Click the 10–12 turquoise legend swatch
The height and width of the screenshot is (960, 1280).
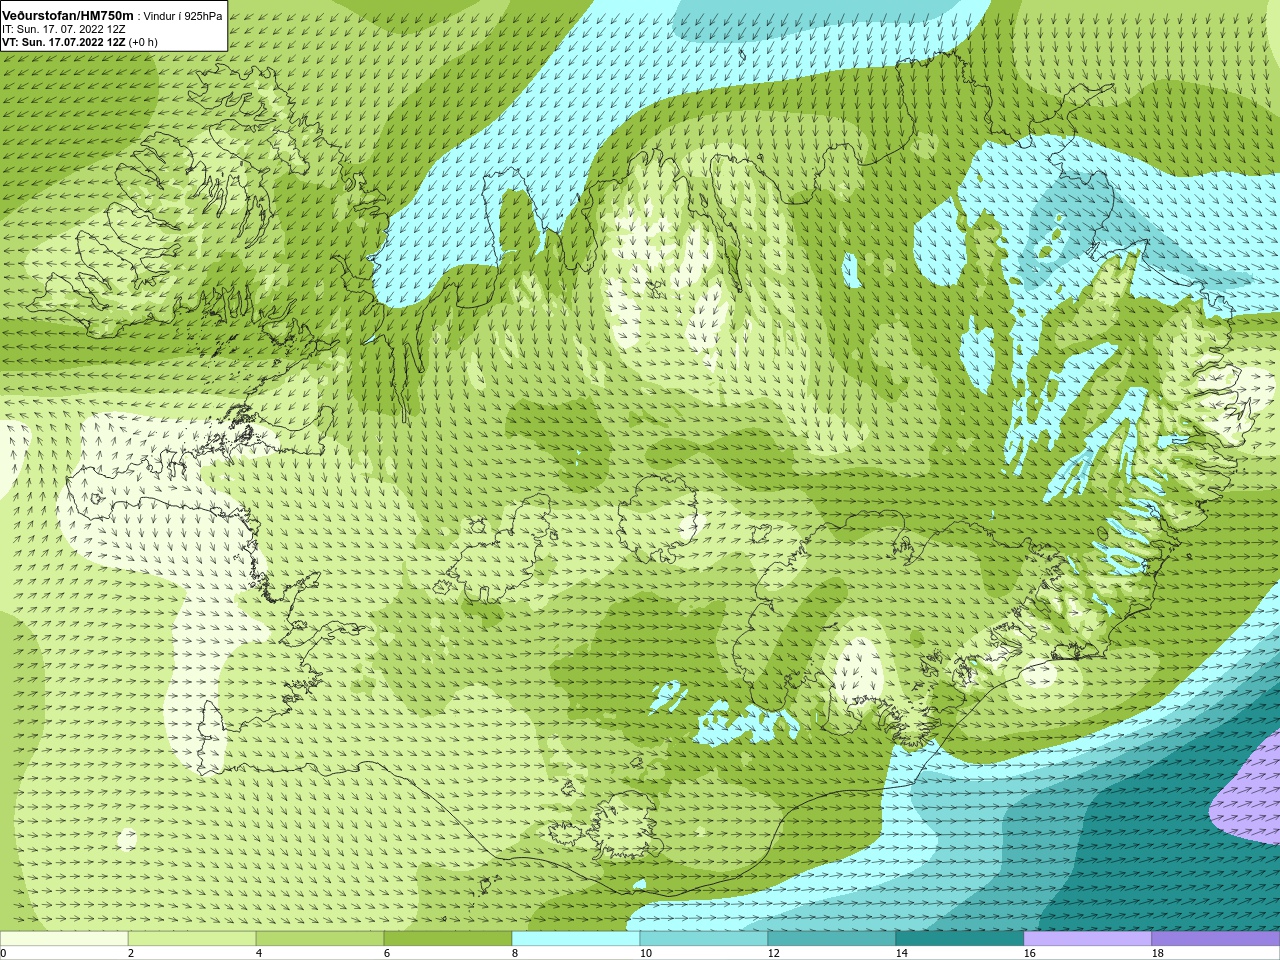pyautogui.click(x=704, y=939)
